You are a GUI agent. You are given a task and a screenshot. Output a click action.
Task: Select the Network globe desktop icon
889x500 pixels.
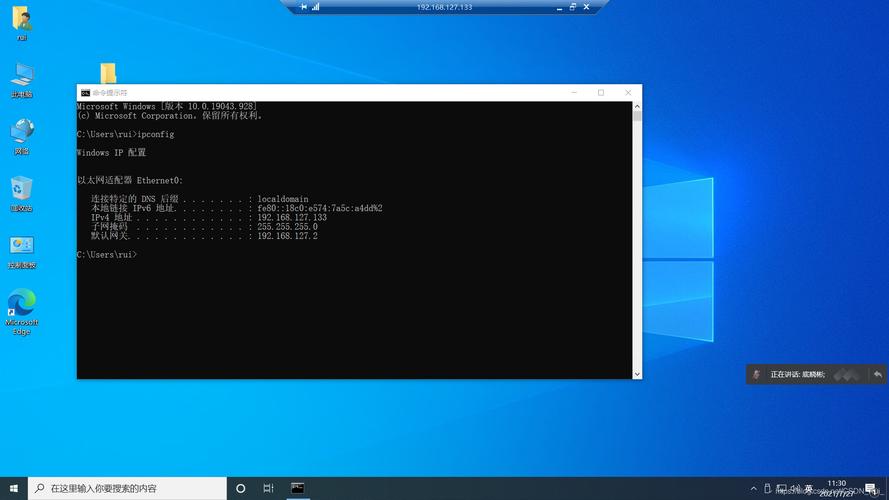22,137
